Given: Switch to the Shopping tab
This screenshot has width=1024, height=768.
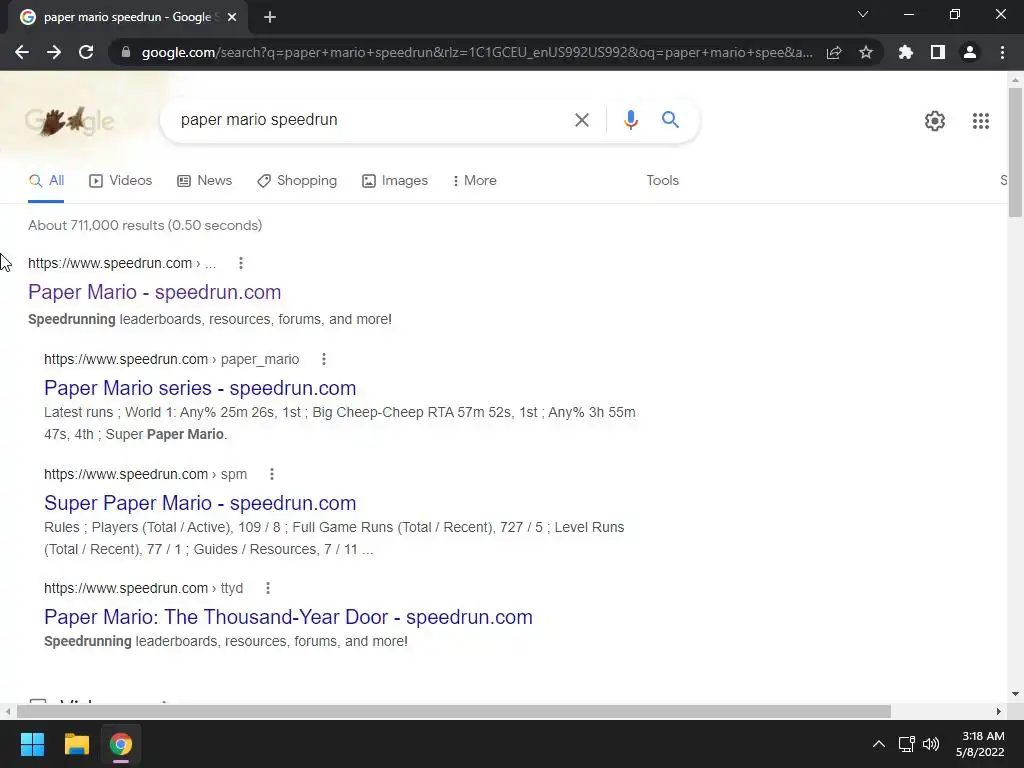Looking at the screenshot, I should [x=297, y=181].
